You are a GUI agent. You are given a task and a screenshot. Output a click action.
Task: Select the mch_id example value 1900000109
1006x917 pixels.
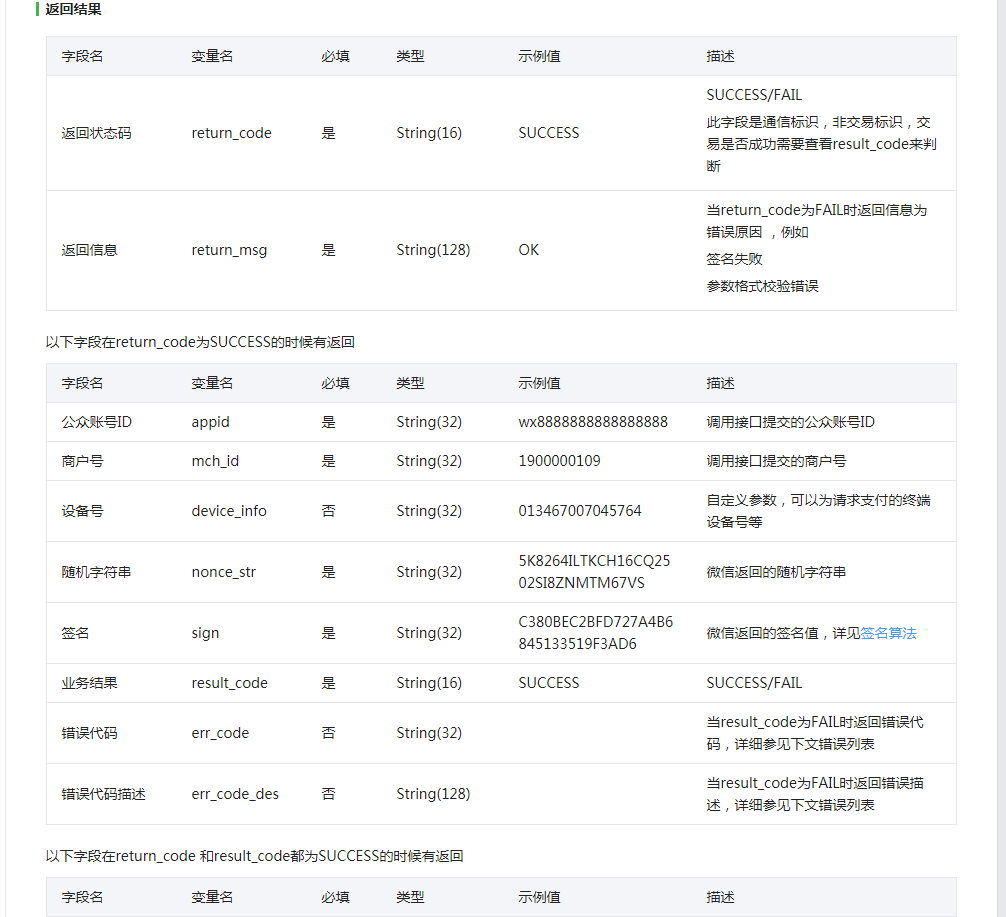pyautogui.click(x=559, y=461)
